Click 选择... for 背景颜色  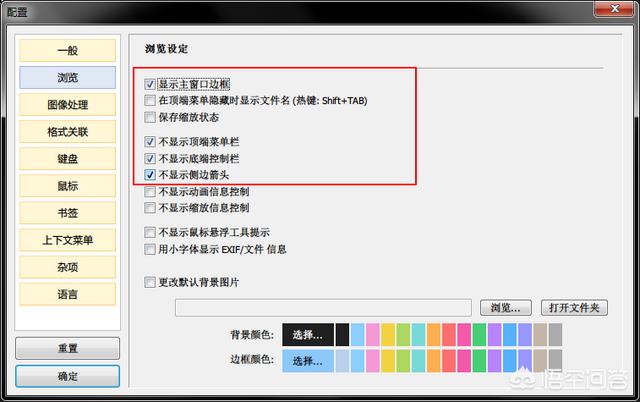click(308, 335)
